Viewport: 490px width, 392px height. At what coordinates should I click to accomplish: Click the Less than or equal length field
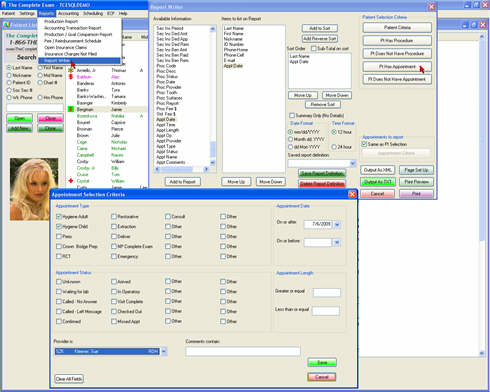pos(325,311)
